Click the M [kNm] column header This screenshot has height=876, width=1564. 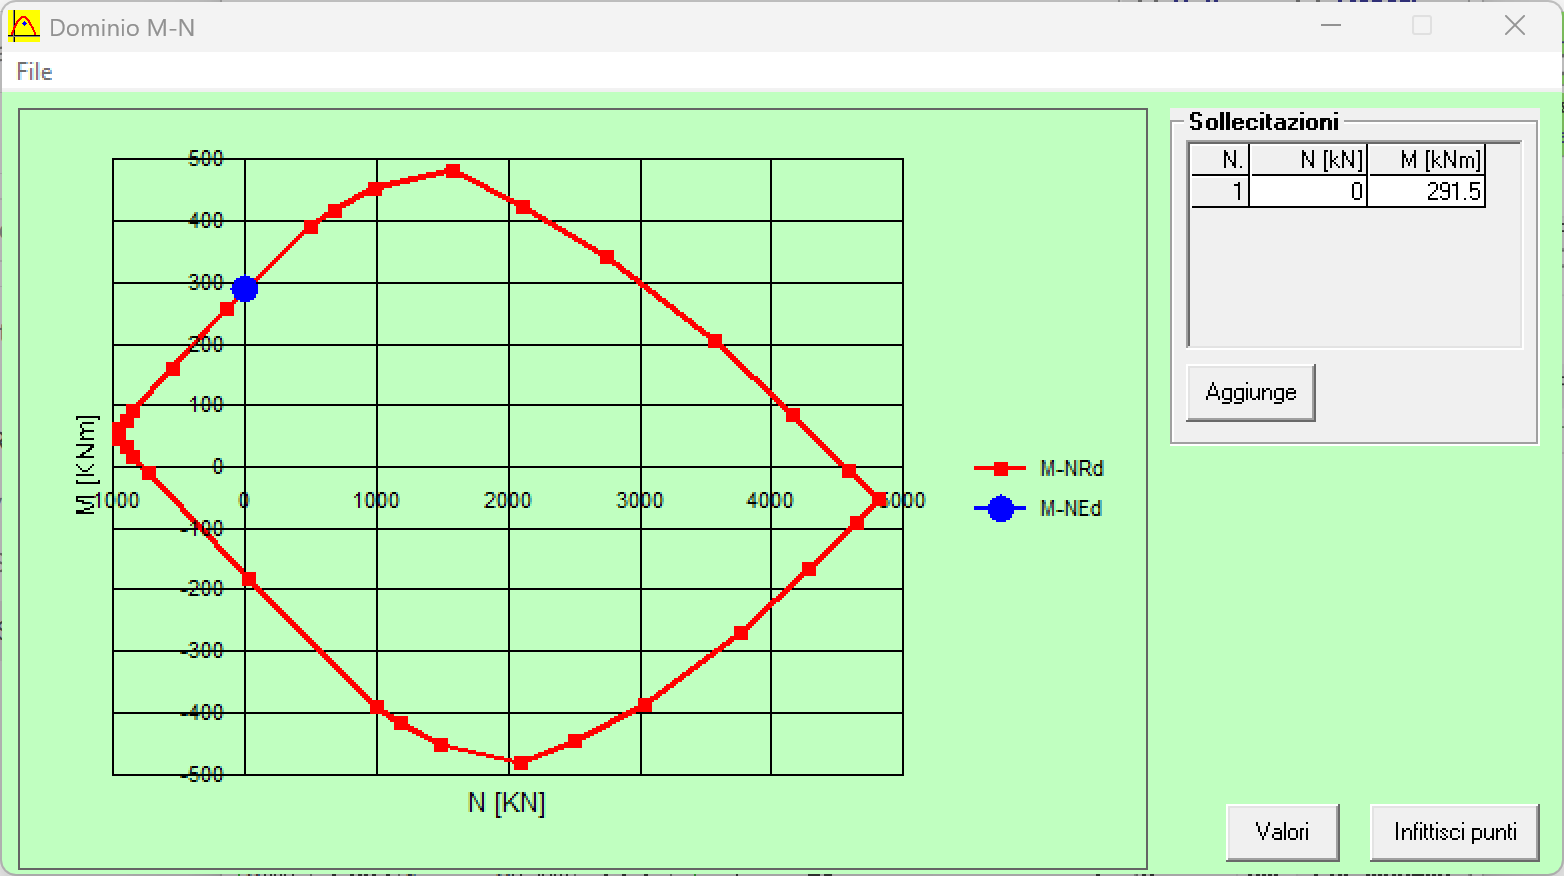(x=1426, y=160)
